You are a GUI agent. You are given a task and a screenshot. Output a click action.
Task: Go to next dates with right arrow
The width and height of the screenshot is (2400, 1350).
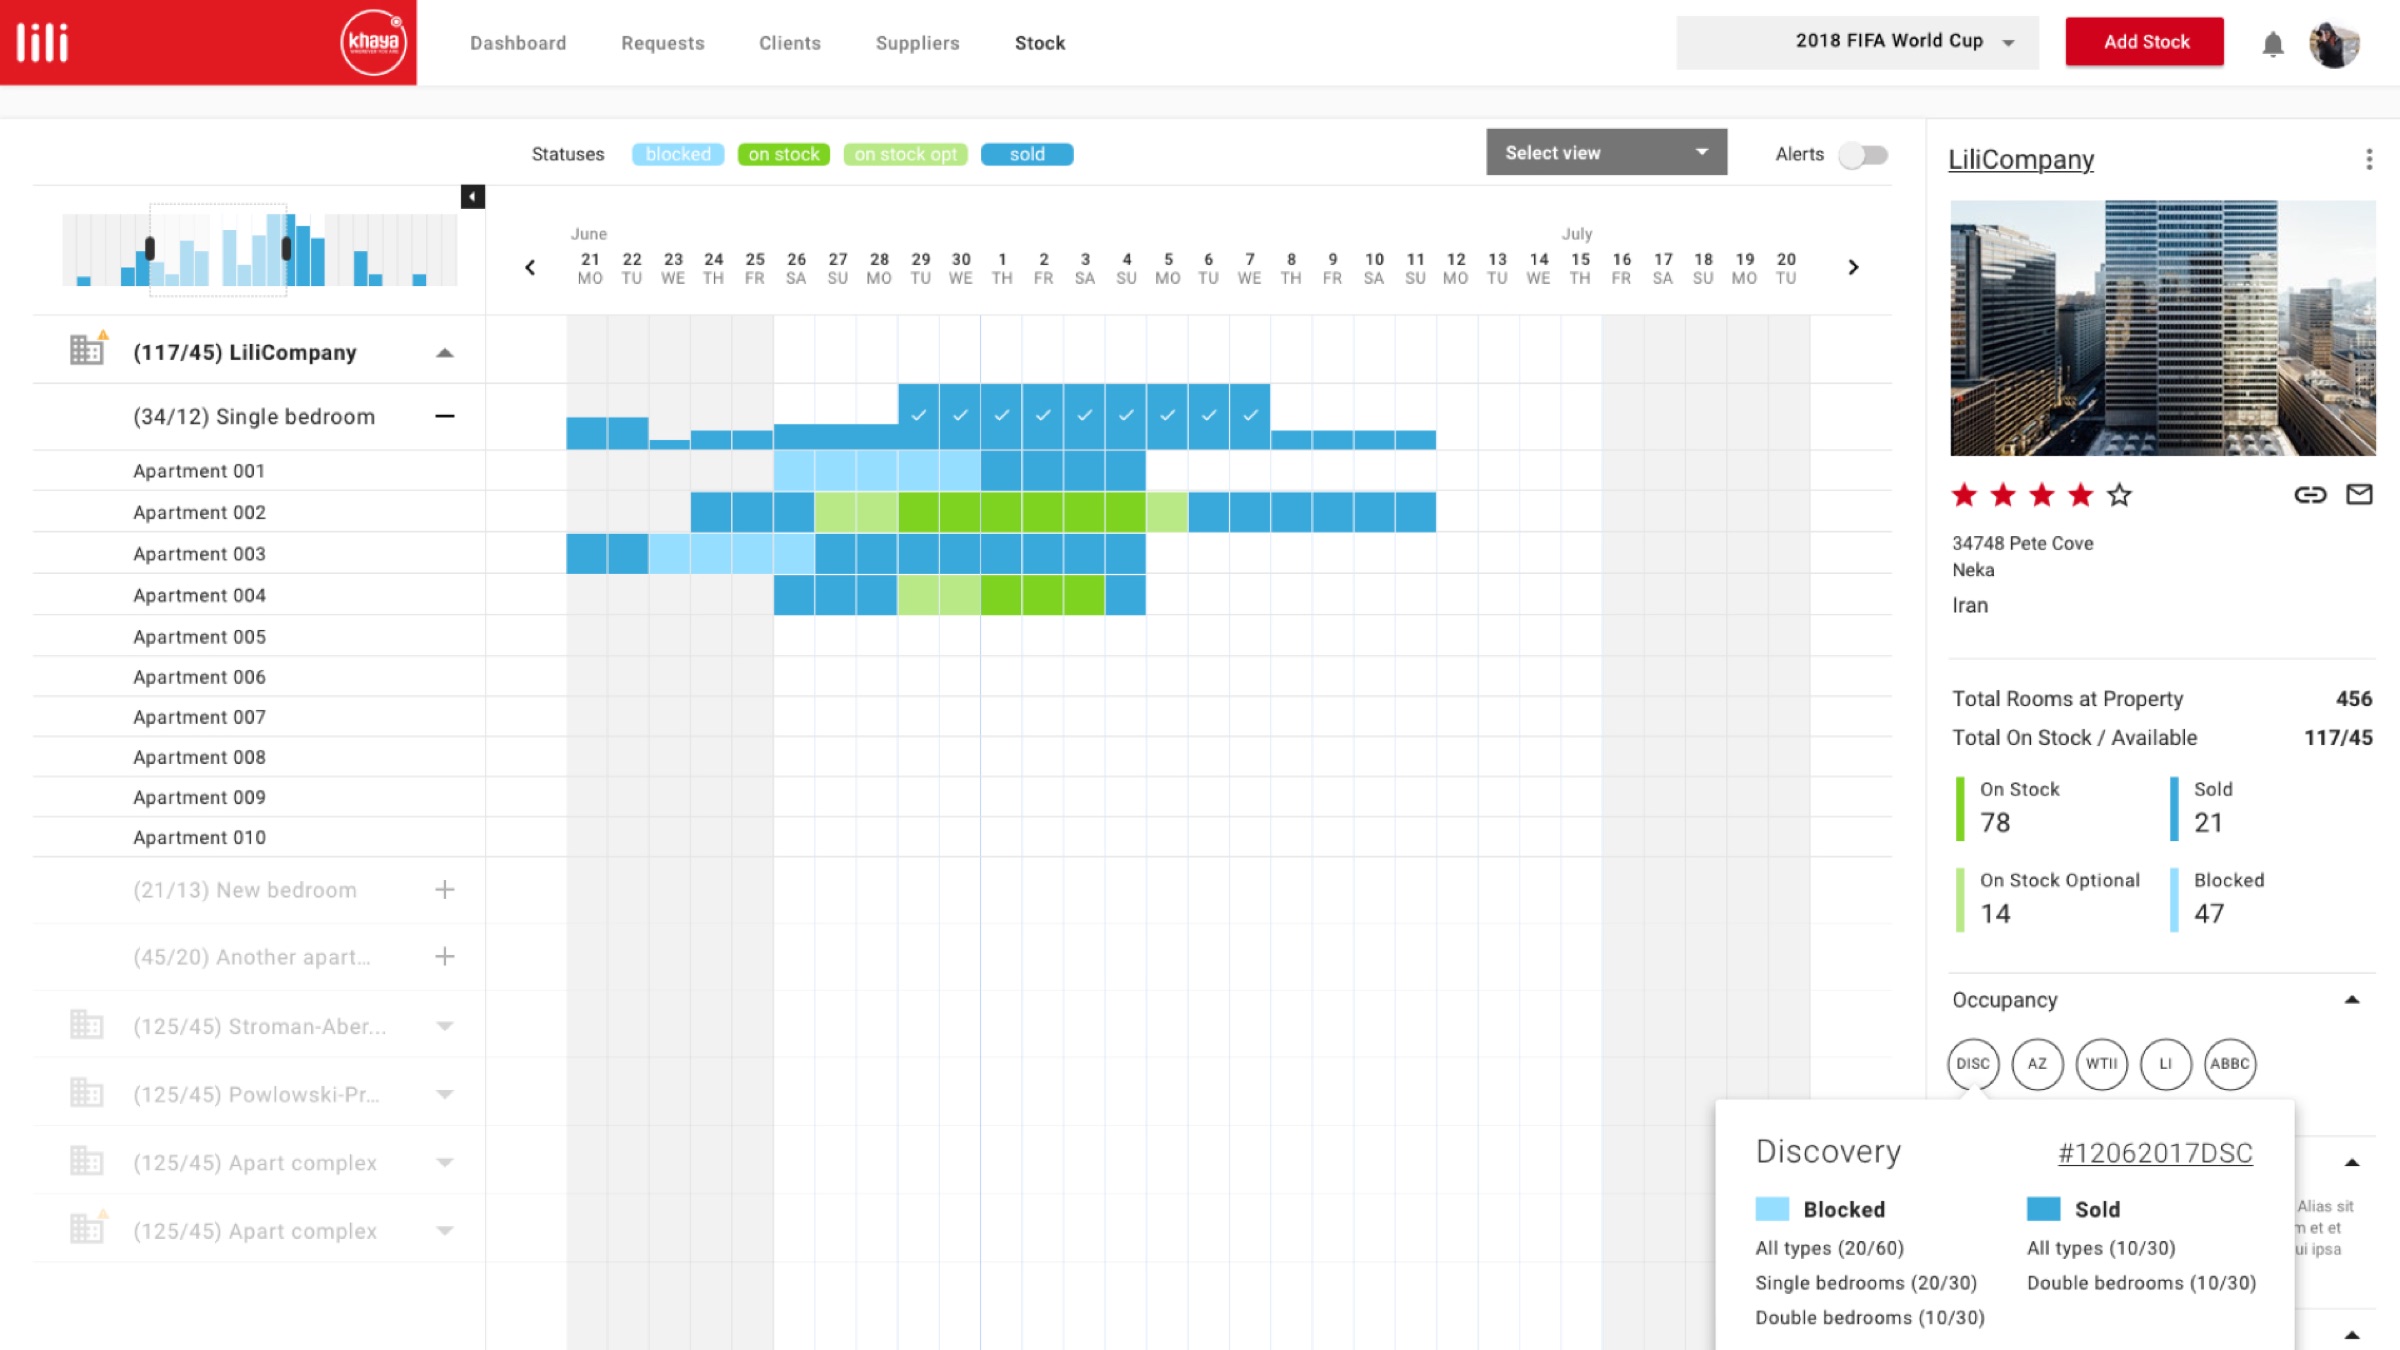[x=1853, y=267]
